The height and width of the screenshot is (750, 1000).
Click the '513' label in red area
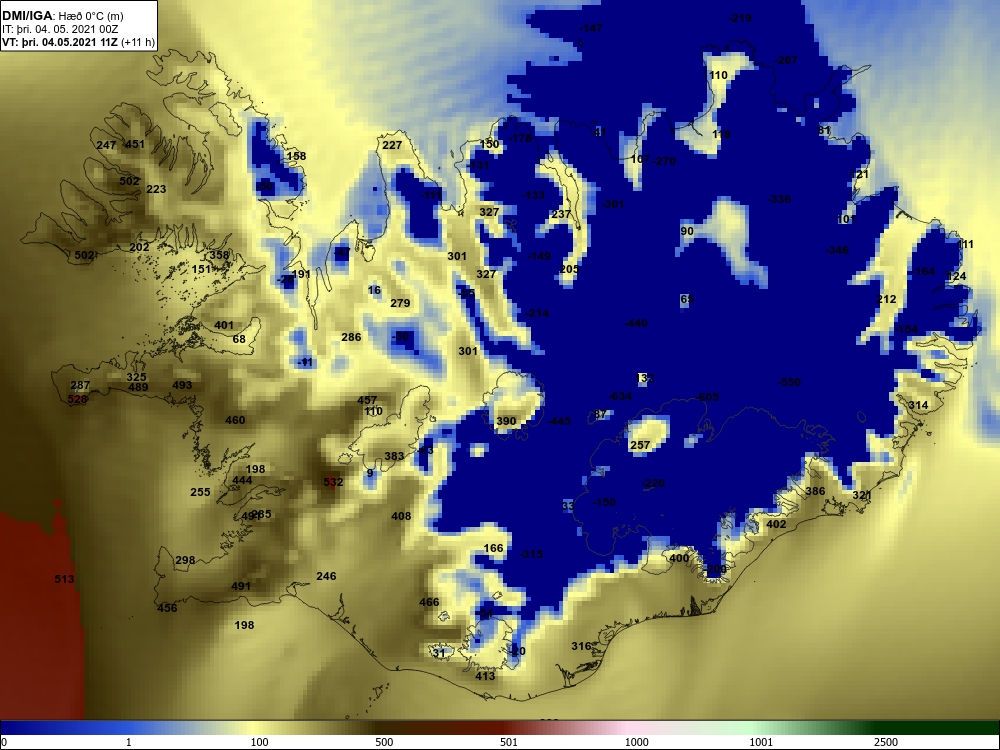[64, 579]
